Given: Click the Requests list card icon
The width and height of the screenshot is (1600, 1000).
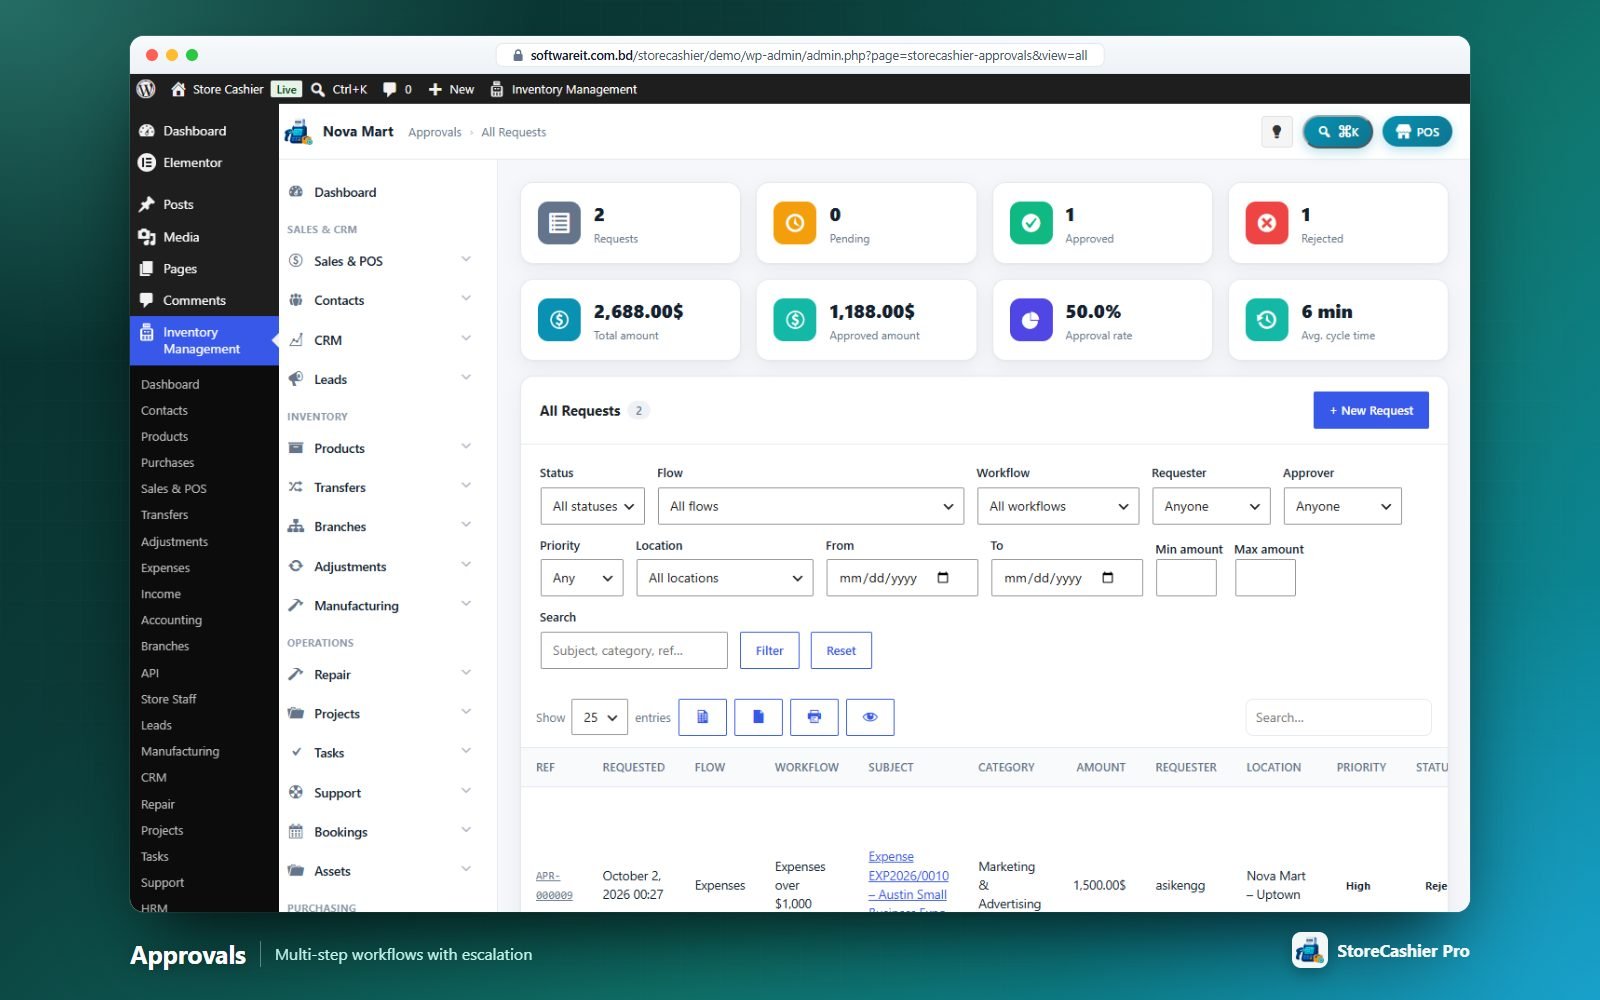Looking at the screenshot, I should coord(559,223).
